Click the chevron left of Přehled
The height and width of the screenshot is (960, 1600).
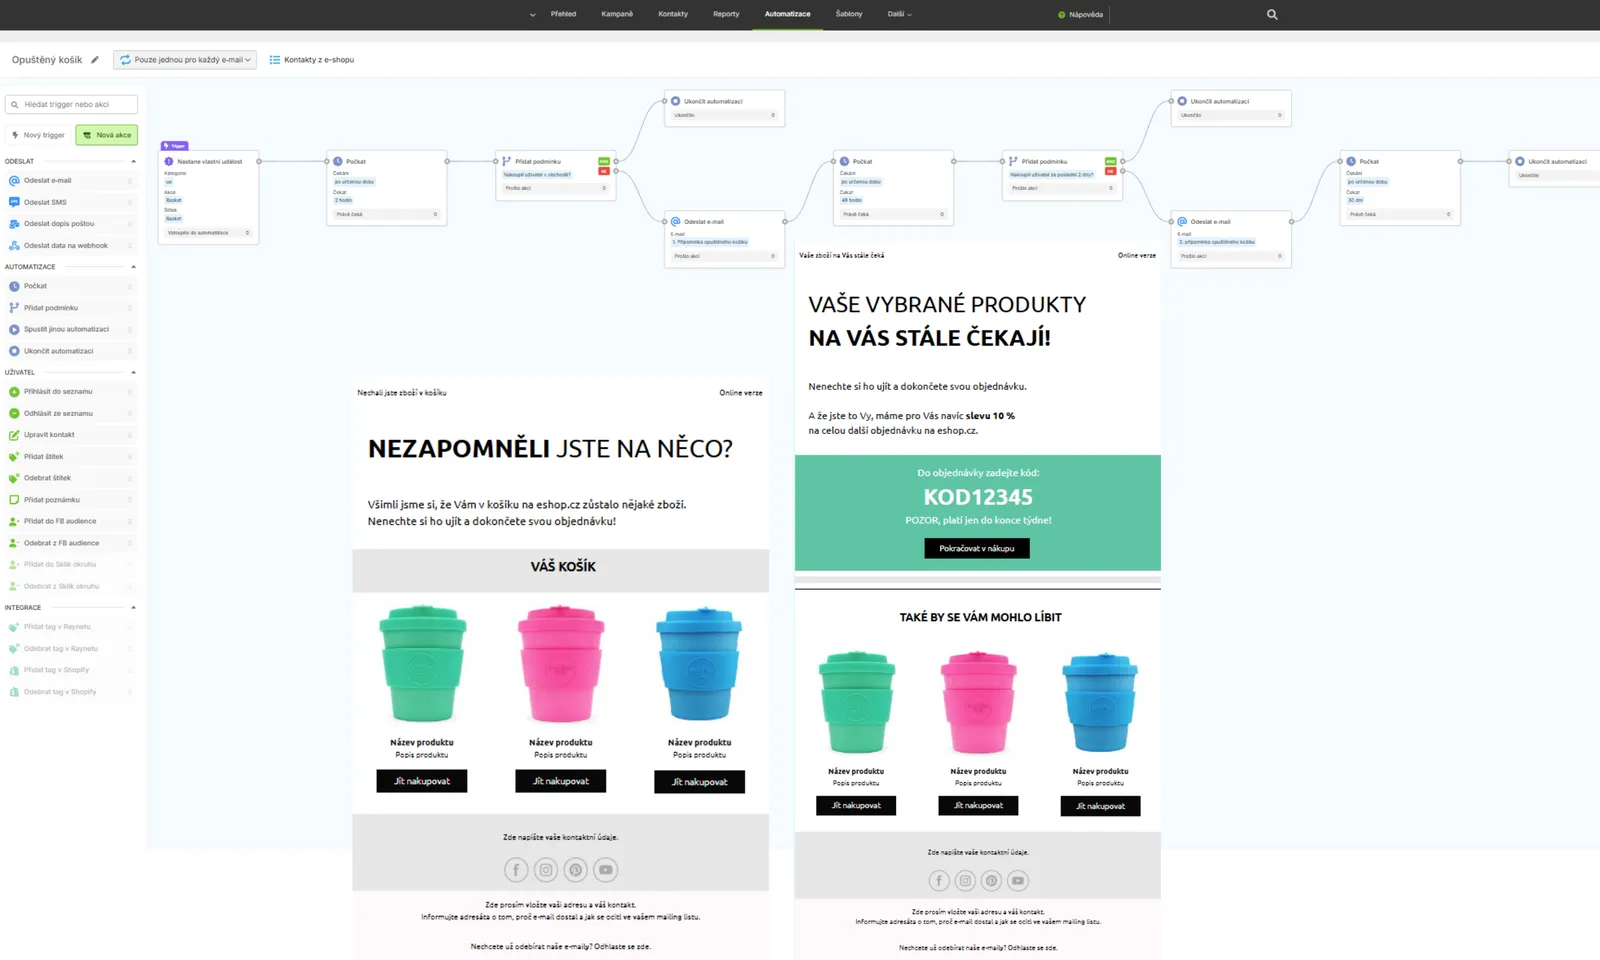point(532,15)
